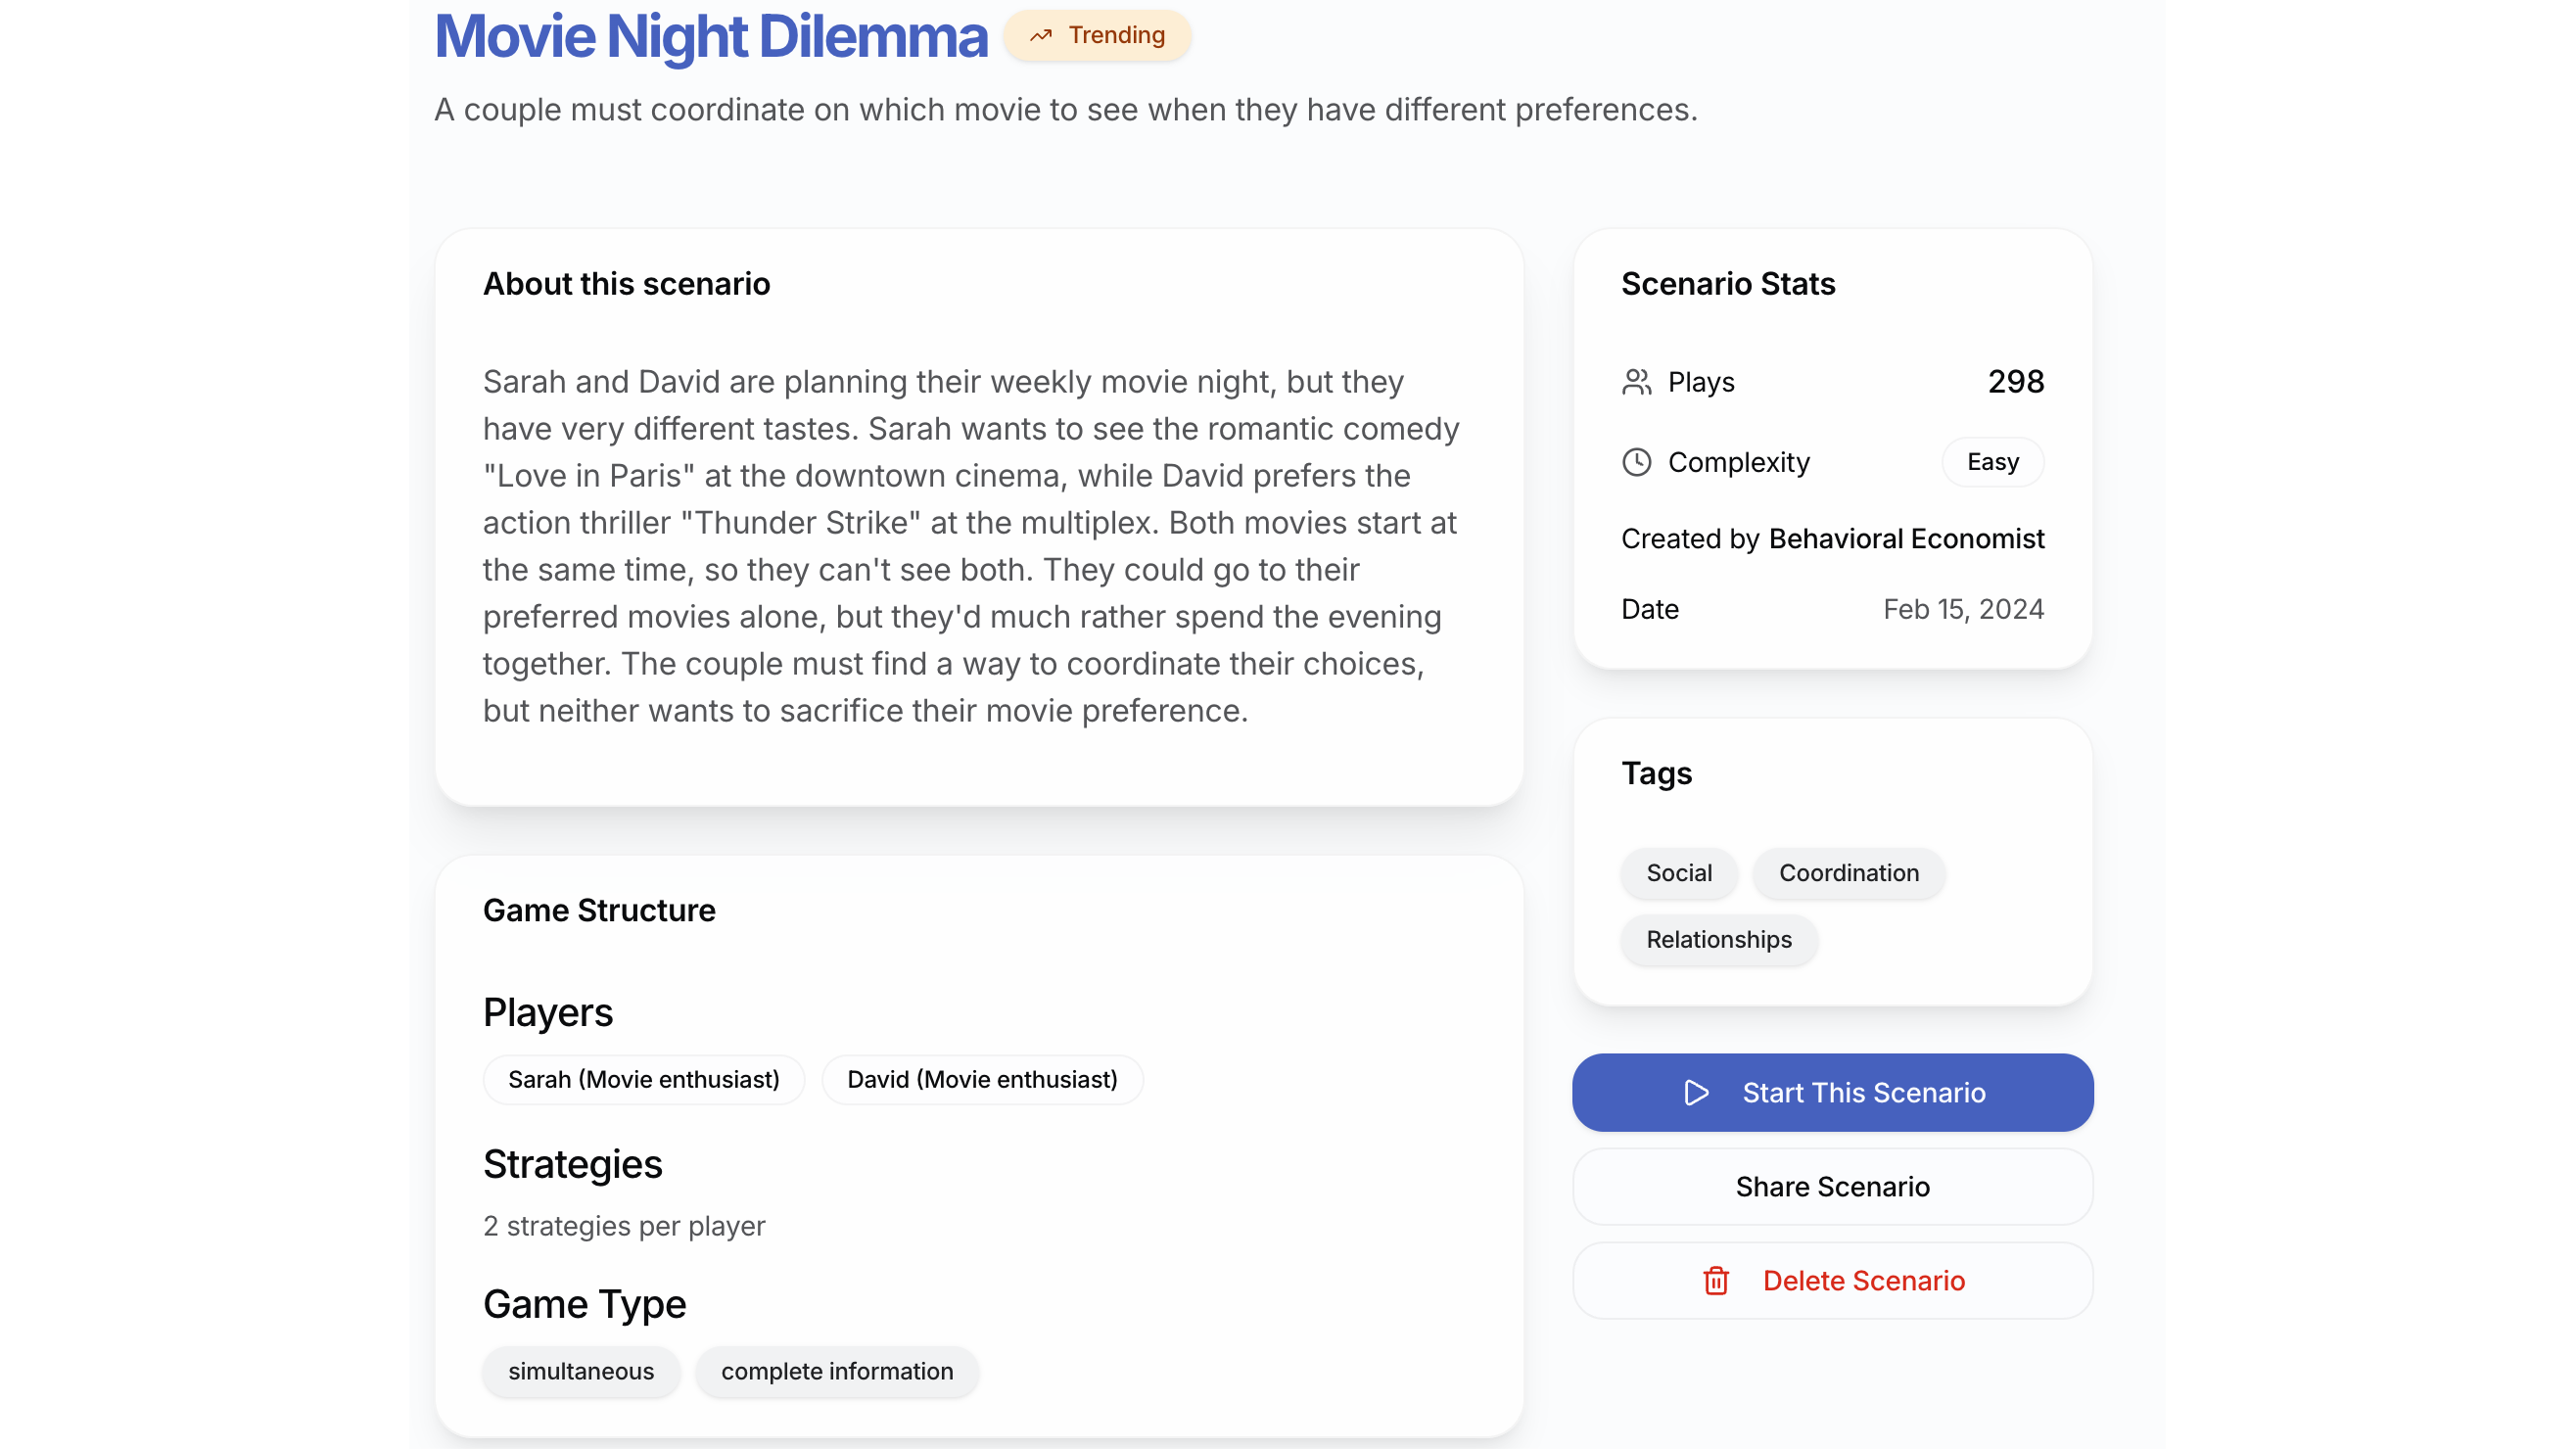
Task: Click the Easy complexity badge
Action: coord(1992,462)
